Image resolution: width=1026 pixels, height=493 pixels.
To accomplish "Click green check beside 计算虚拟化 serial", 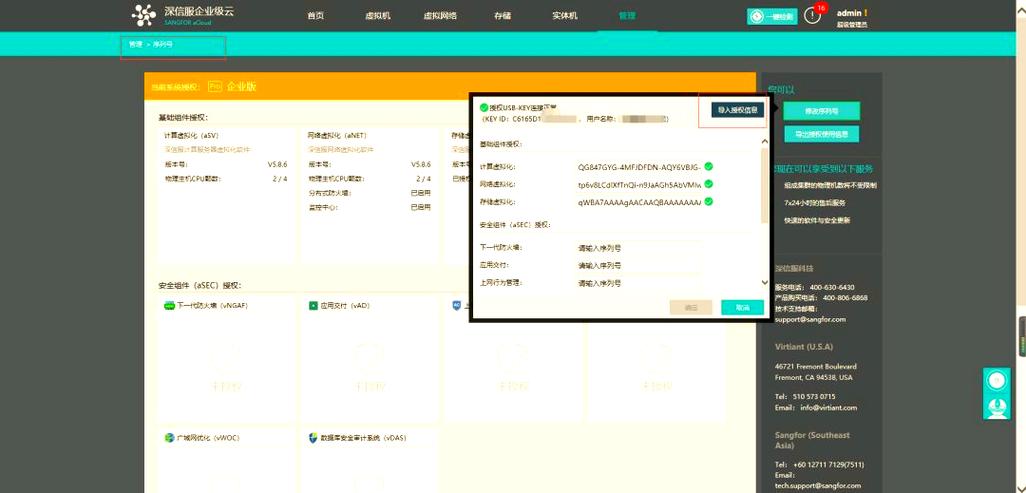I will pyautogui.click(x=709, y=166).
